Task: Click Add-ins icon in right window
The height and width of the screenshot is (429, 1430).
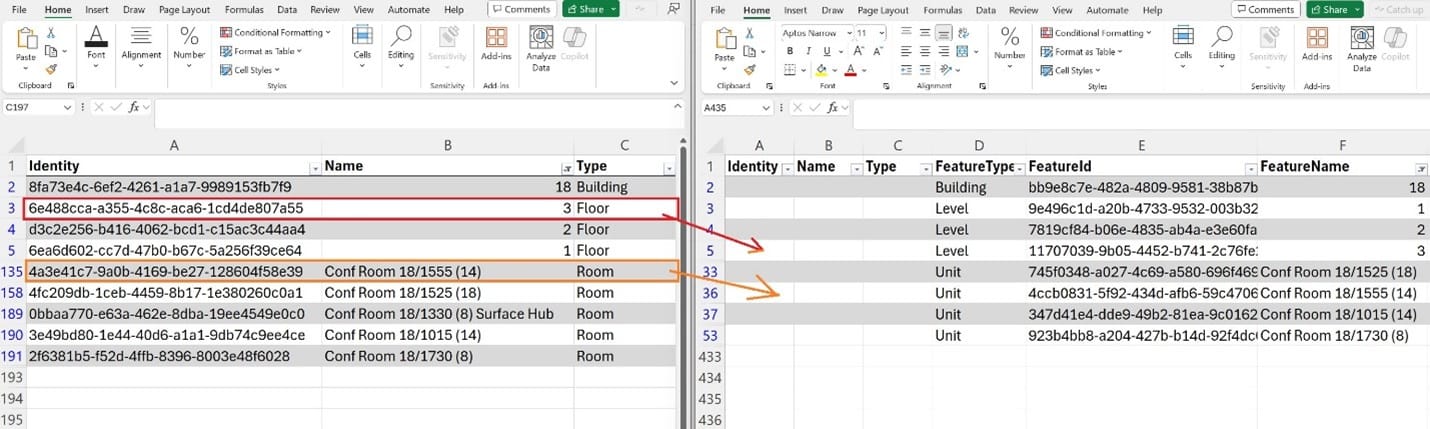Action: pyautogui.click(x=1317, y=37)
